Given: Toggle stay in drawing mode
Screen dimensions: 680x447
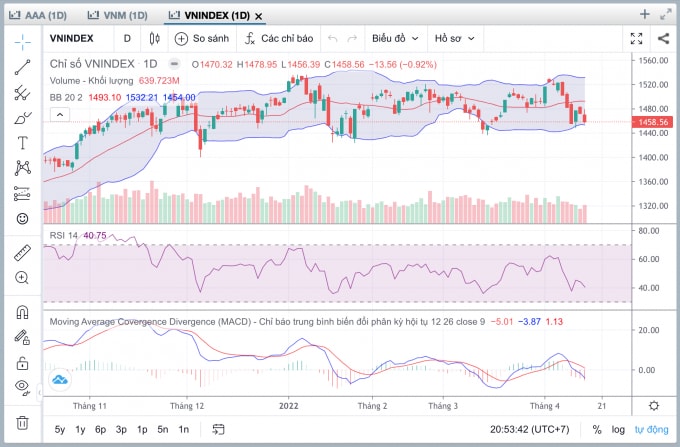Looking at the screenshot, I should click(x=23, y=337).
